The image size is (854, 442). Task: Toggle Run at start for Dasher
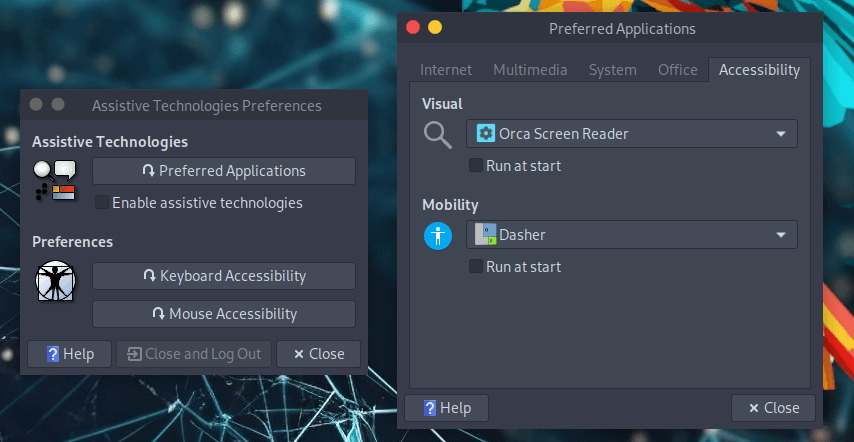pos(476,267)
